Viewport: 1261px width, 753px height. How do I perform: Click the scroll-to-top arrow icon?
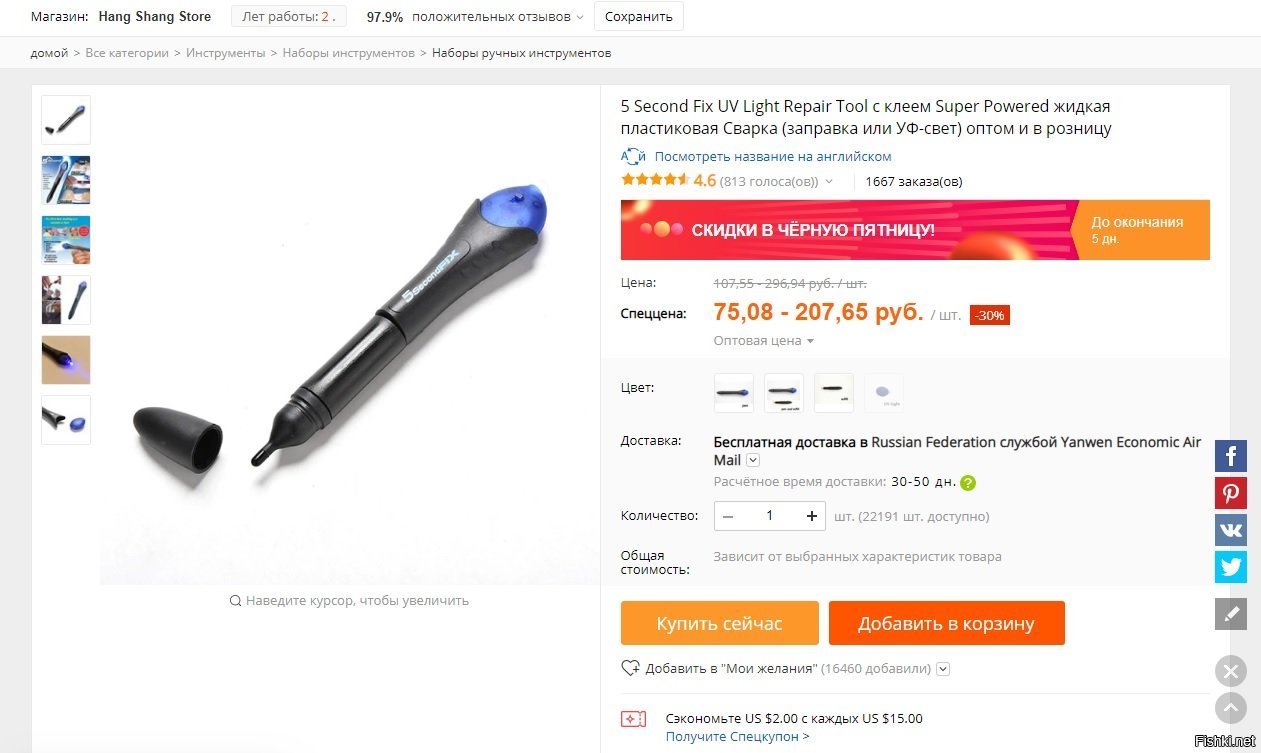pos(1231,708)
